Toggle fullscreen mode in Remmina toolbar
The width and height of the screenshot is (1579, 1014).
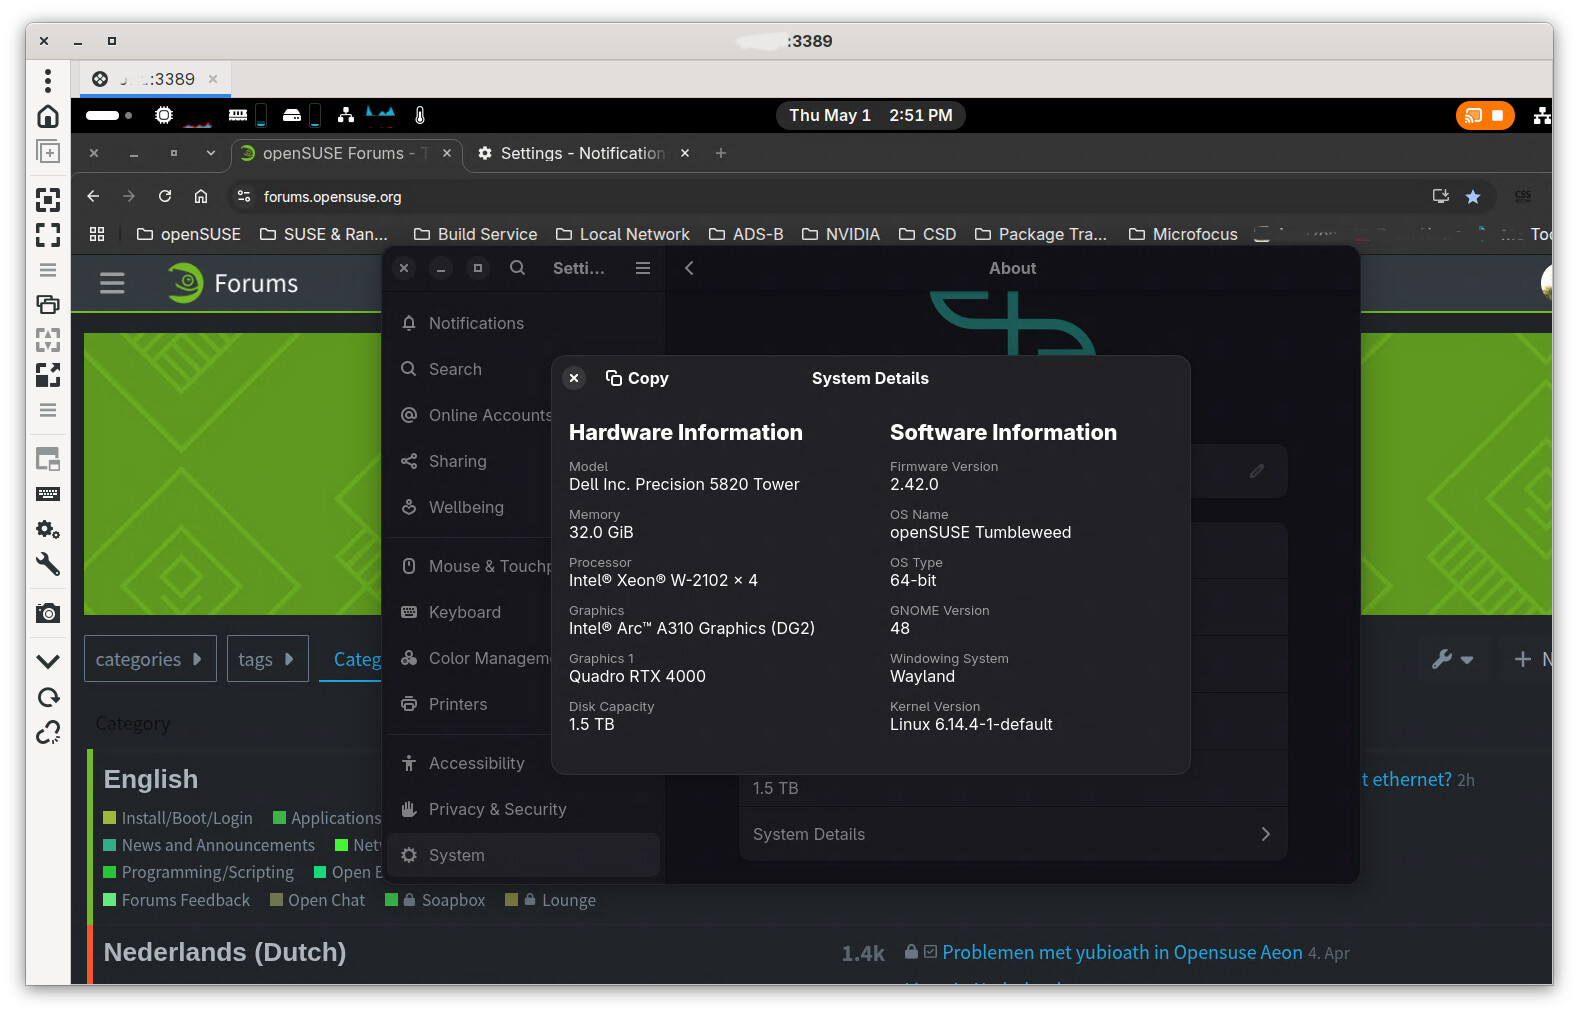tap(47, 235)
